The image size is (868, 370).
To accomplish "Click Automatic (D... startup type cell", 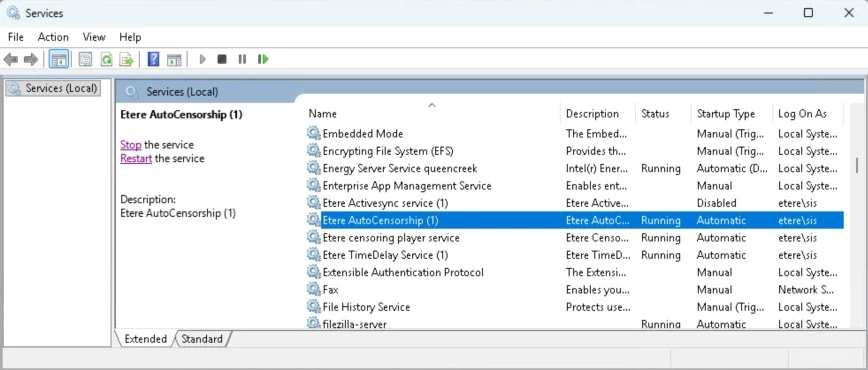I will (x=732, y=168).
